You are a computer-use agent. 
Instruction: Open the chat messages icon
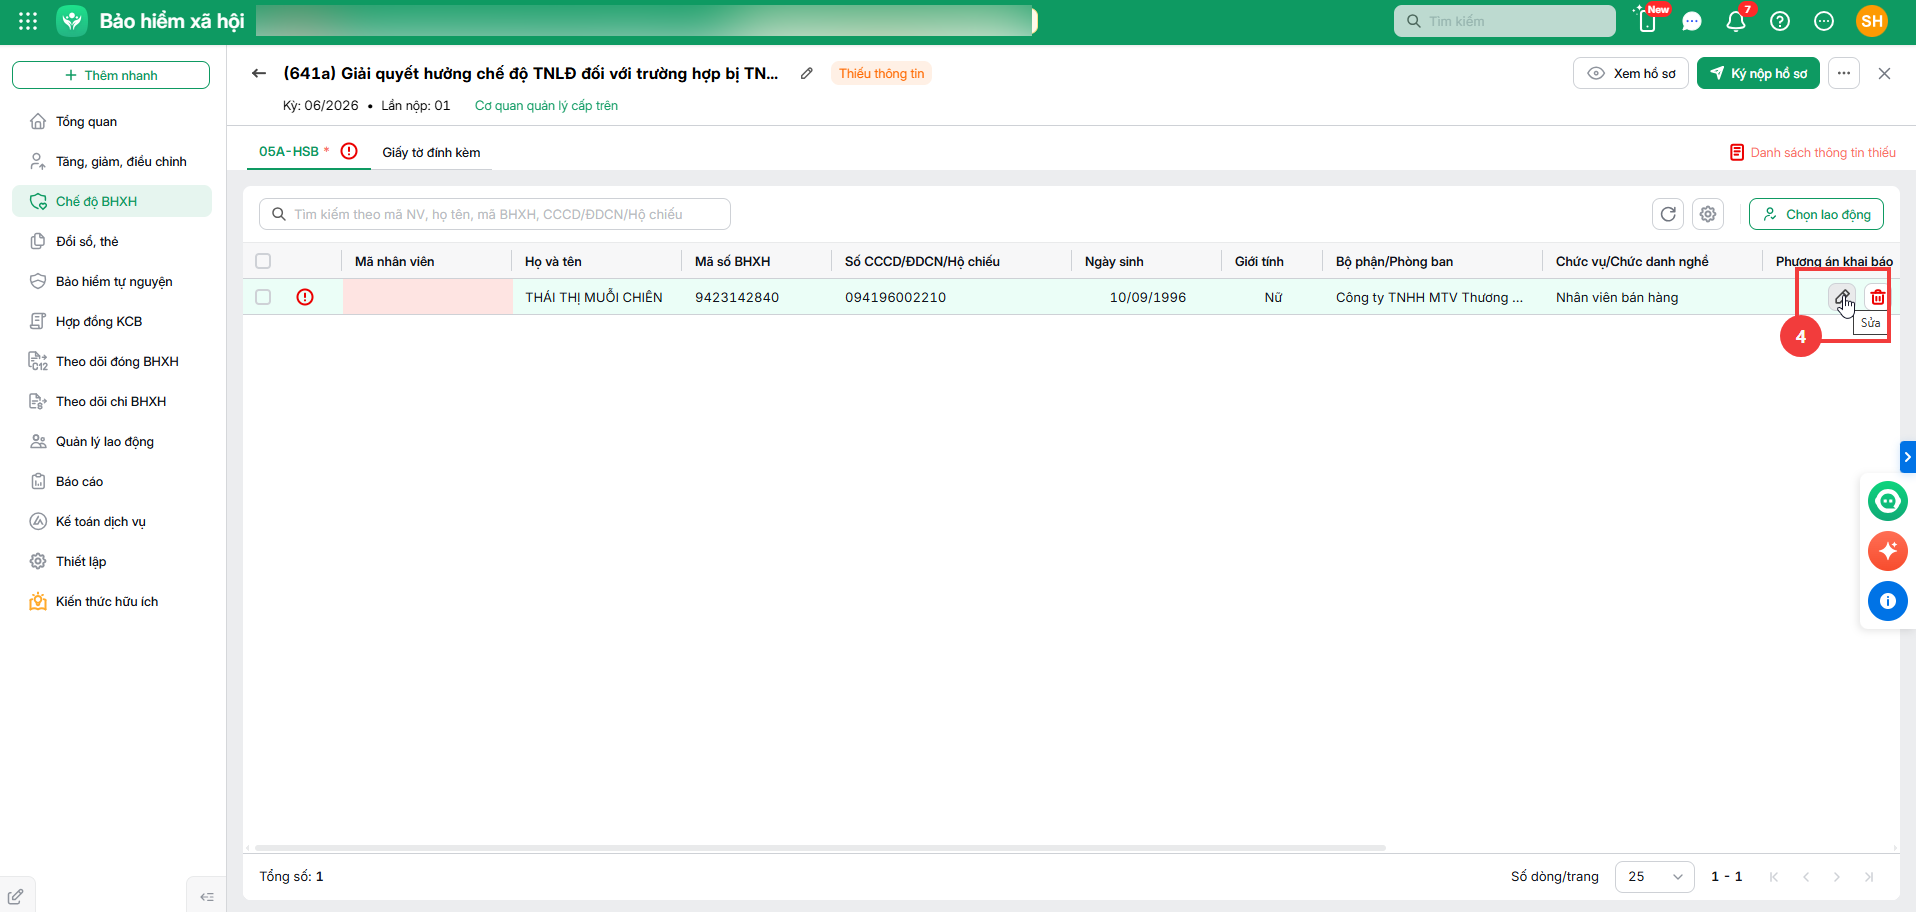tap(1692, 21)
